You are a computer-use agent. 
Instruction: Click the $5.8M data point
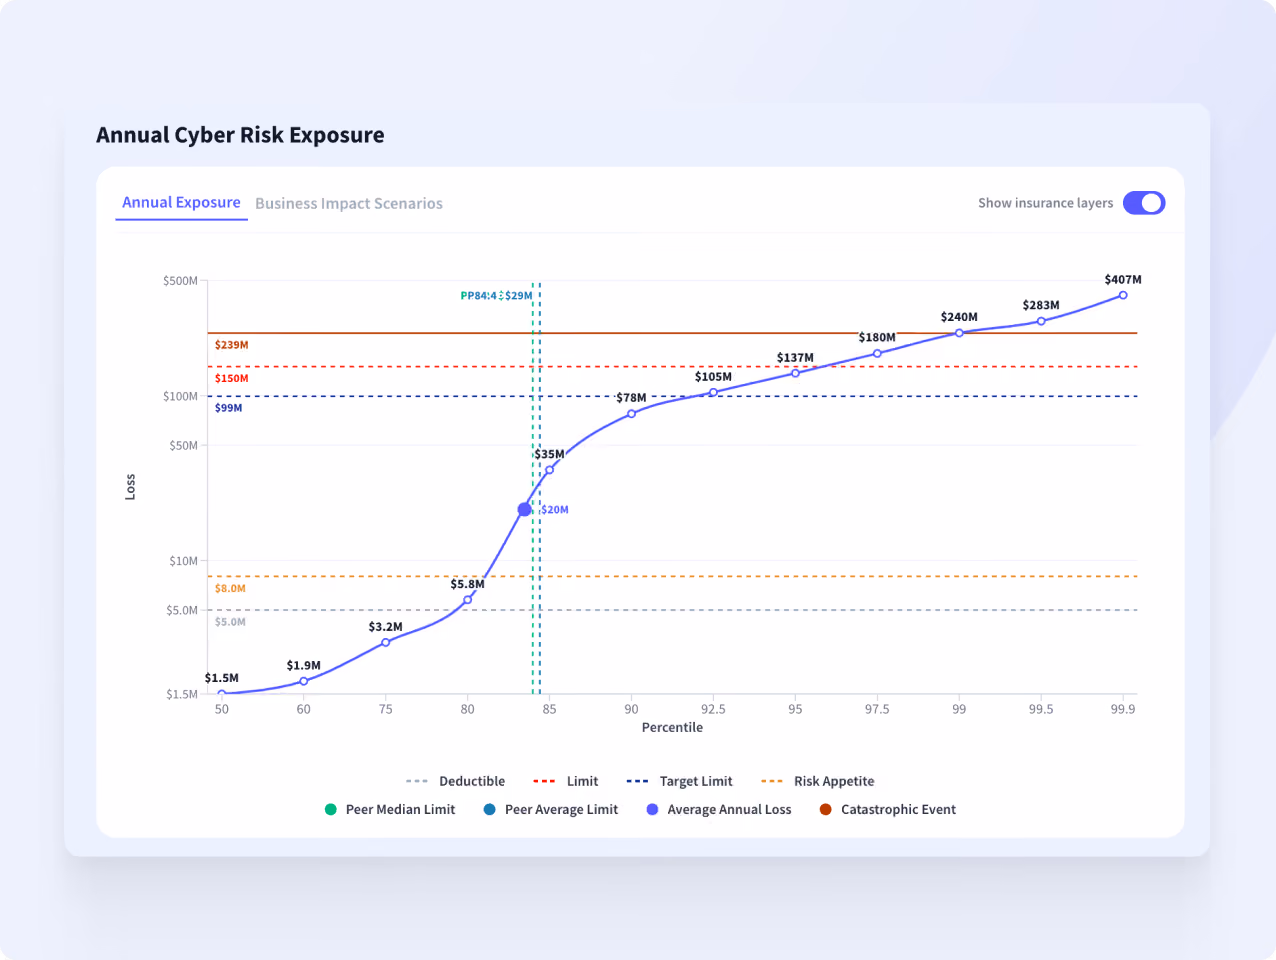coord(467,600)
